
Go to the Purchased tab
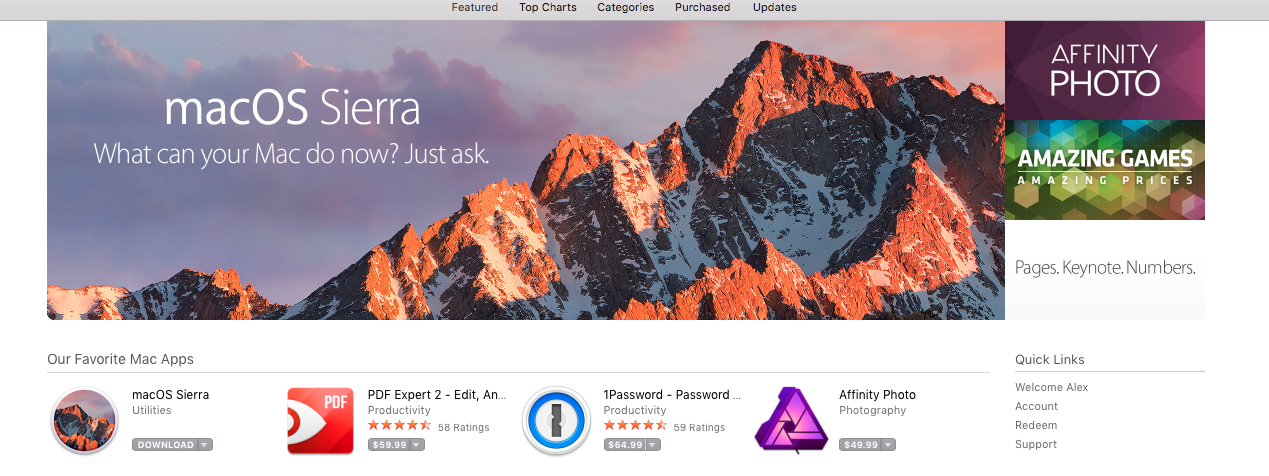click(702, 8)
